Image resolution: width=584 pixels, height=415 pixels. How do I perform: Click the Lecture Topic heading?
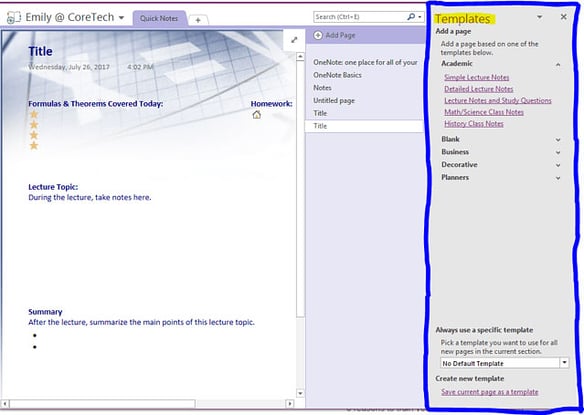click(x=53, y=187)
